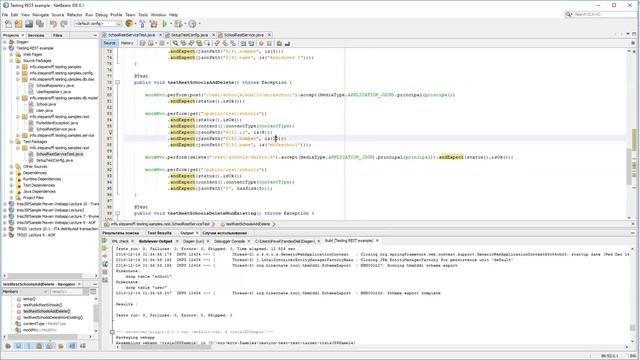Click the Build Project hammer icon
Image resolution: width=640 pixels, height=360 pixels.
142,24
